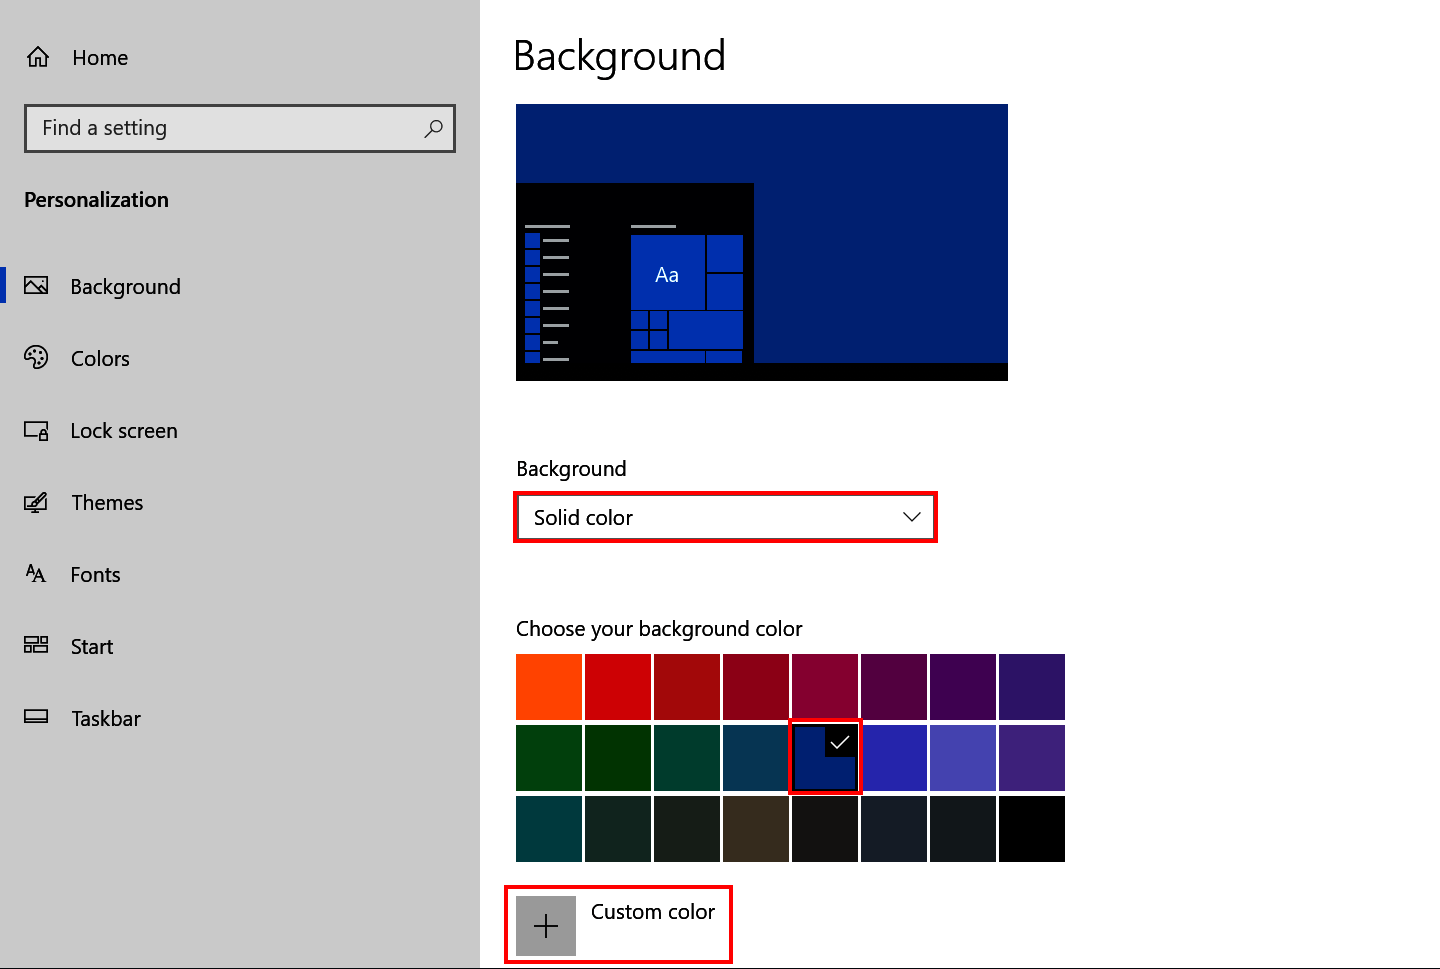Click the plus icon next to Custom color
Screen dimensions: 1440x969
546,925
